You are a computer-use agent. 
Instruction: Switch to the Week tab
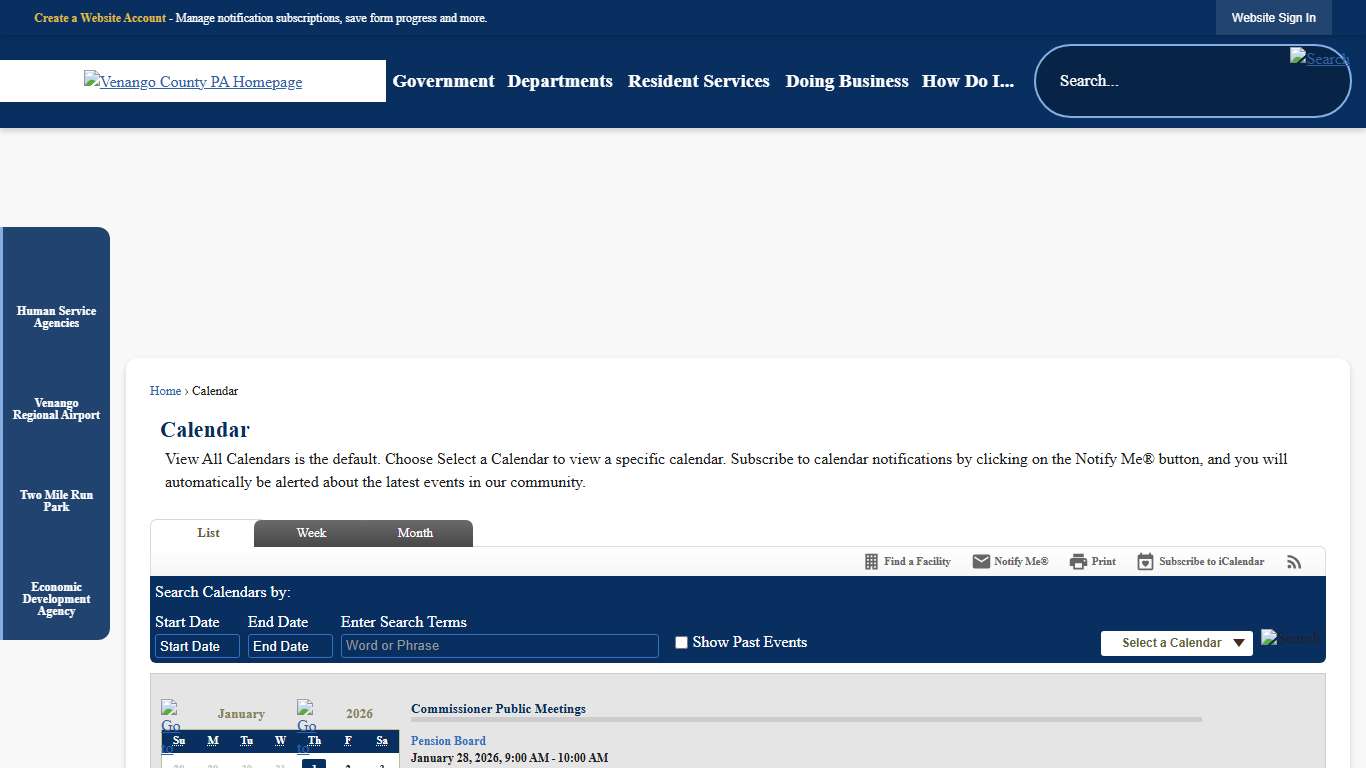coord(311,533)
